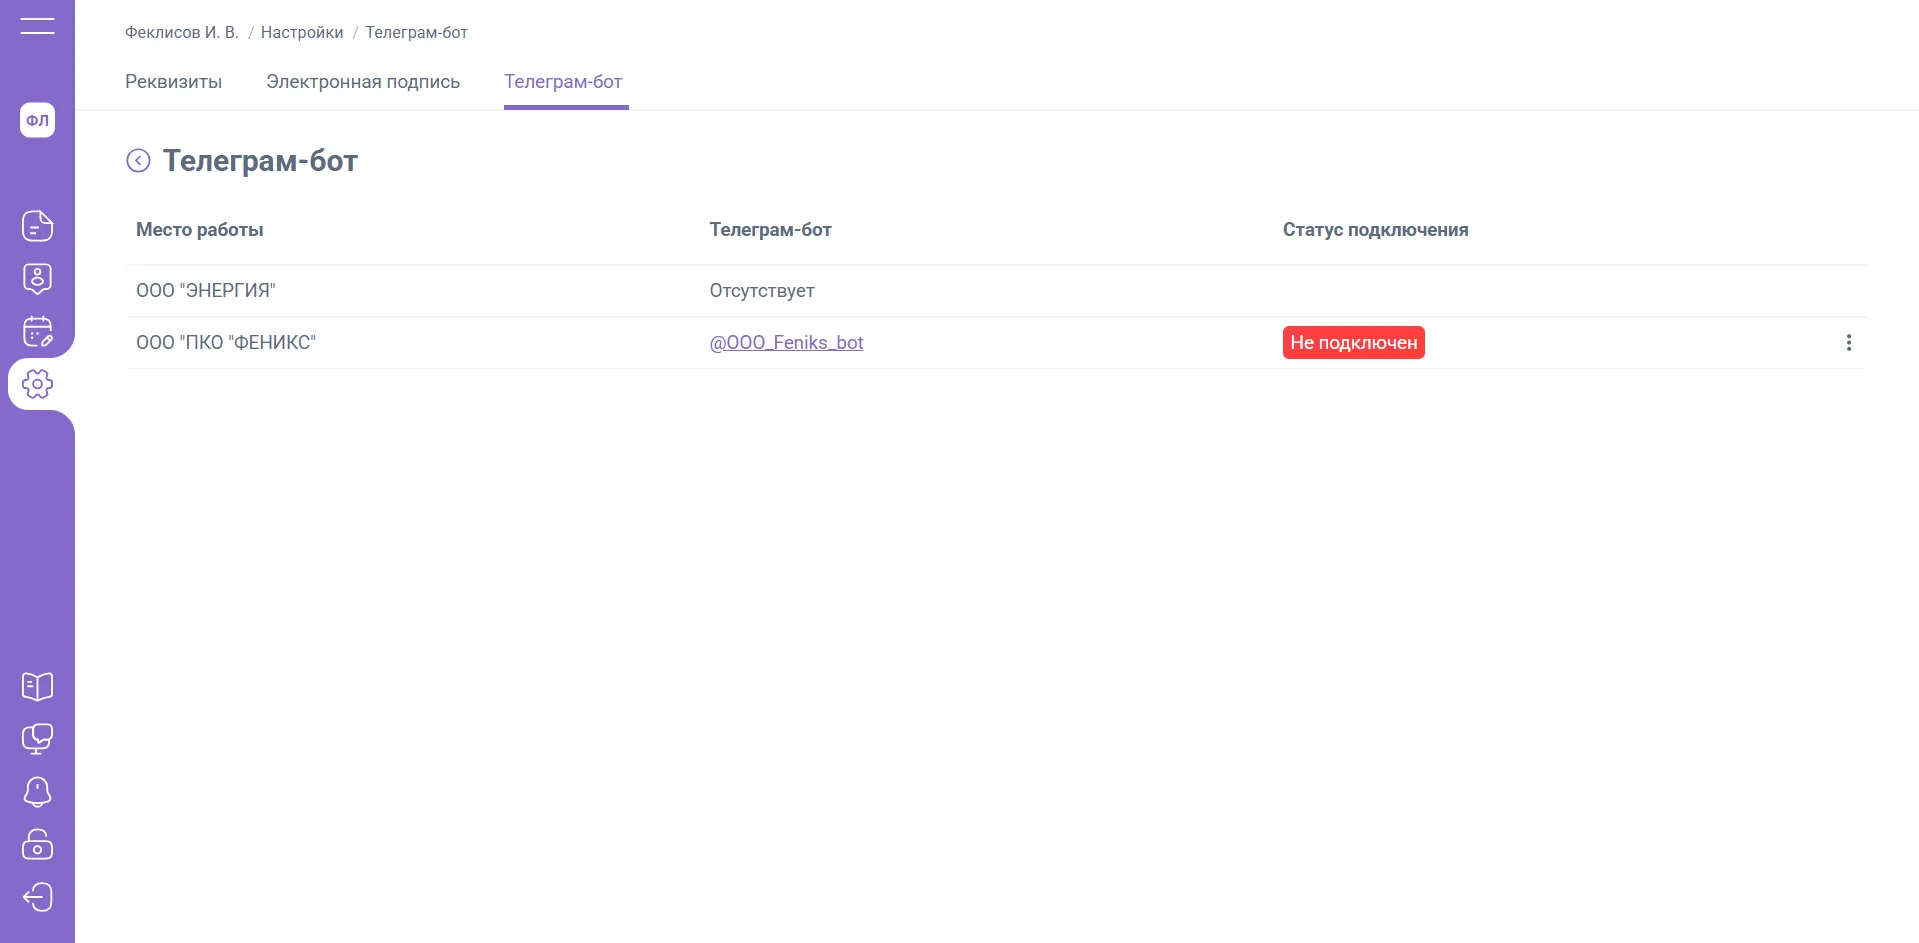
Task: Open the calendar with pencil icon
Action: click(37, 331)
